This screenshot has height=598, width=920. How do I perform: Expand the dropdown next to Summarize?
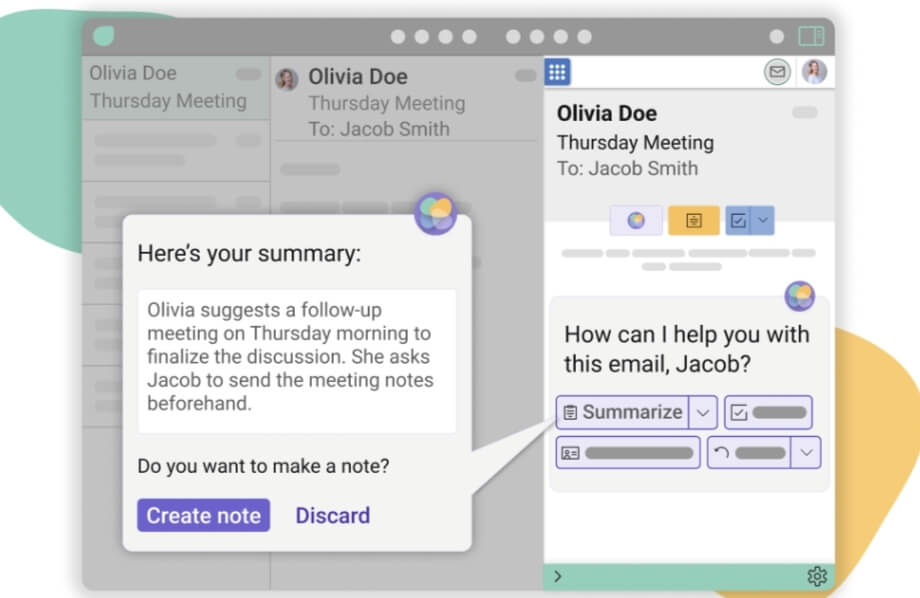[x=703, y=412]
